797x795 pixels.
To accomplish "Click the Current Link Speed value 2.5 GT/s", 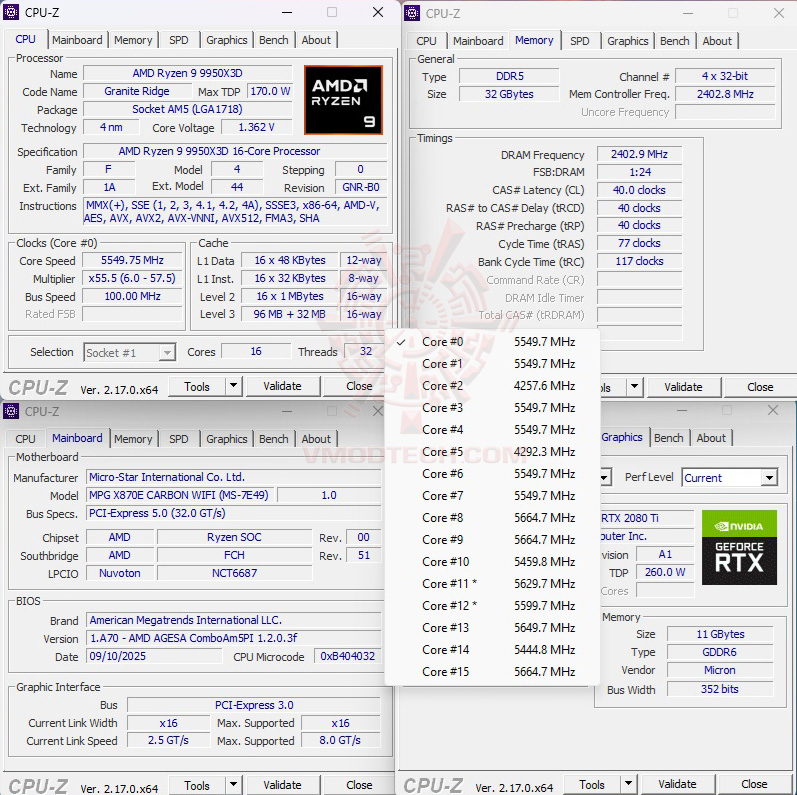I will [x=168, y=740].
